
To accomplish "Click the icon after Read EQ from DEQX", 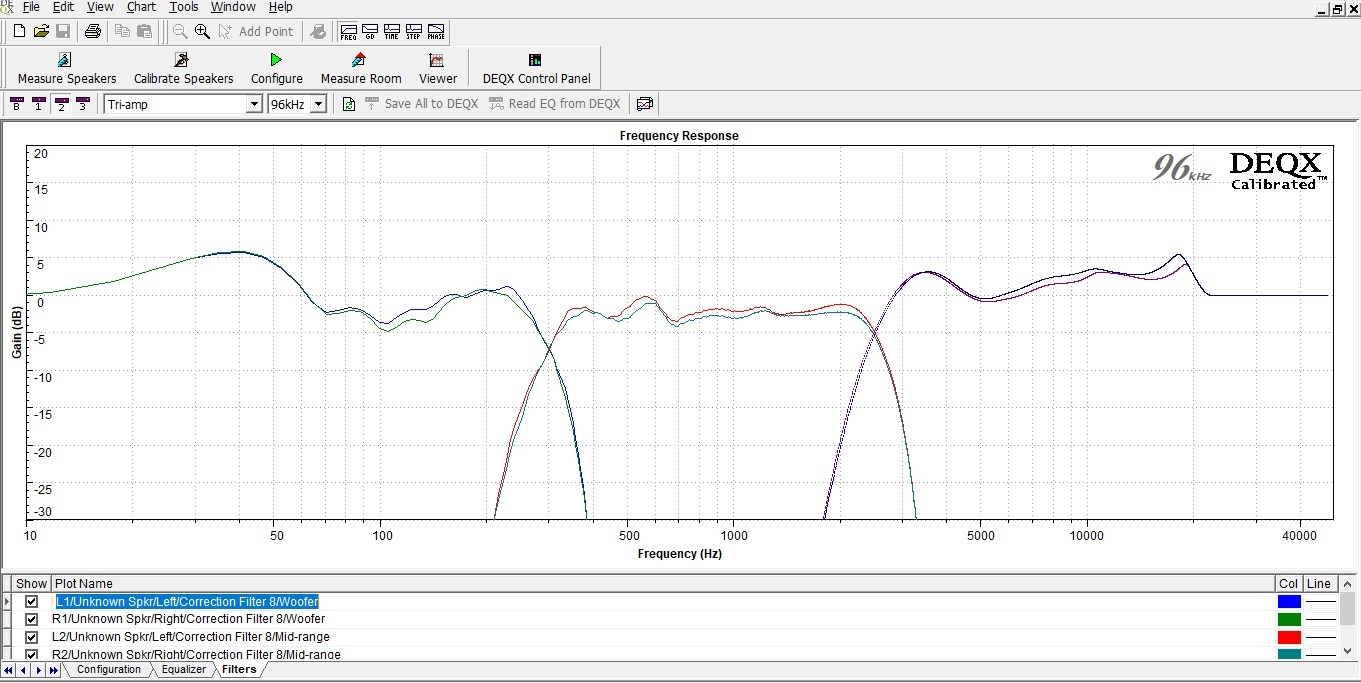I will click(x=645, y=103).
